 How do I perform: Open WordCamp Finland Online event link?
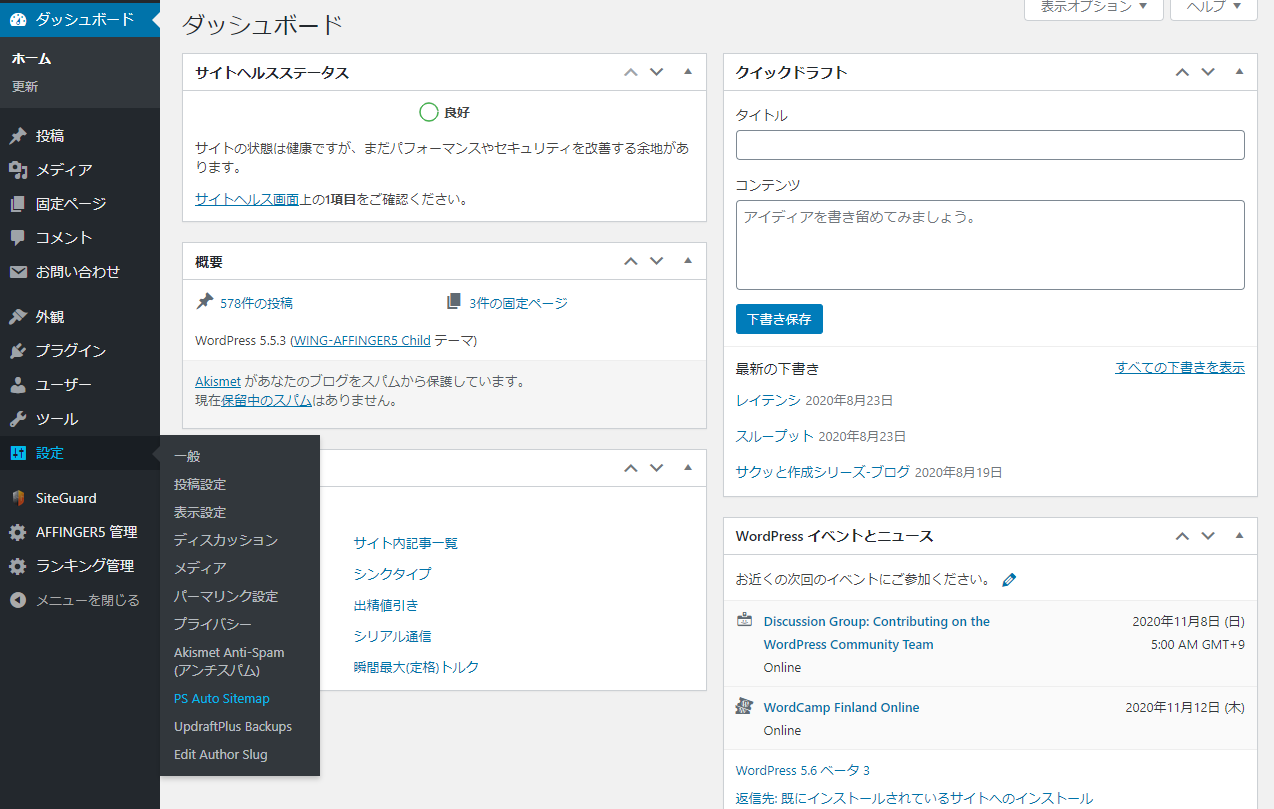(842, 707)
